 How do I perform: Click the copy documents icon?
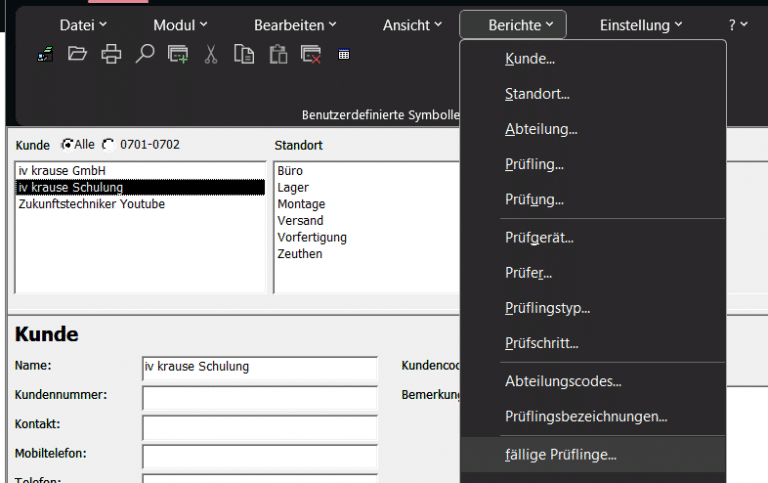(x=244, y=54)
